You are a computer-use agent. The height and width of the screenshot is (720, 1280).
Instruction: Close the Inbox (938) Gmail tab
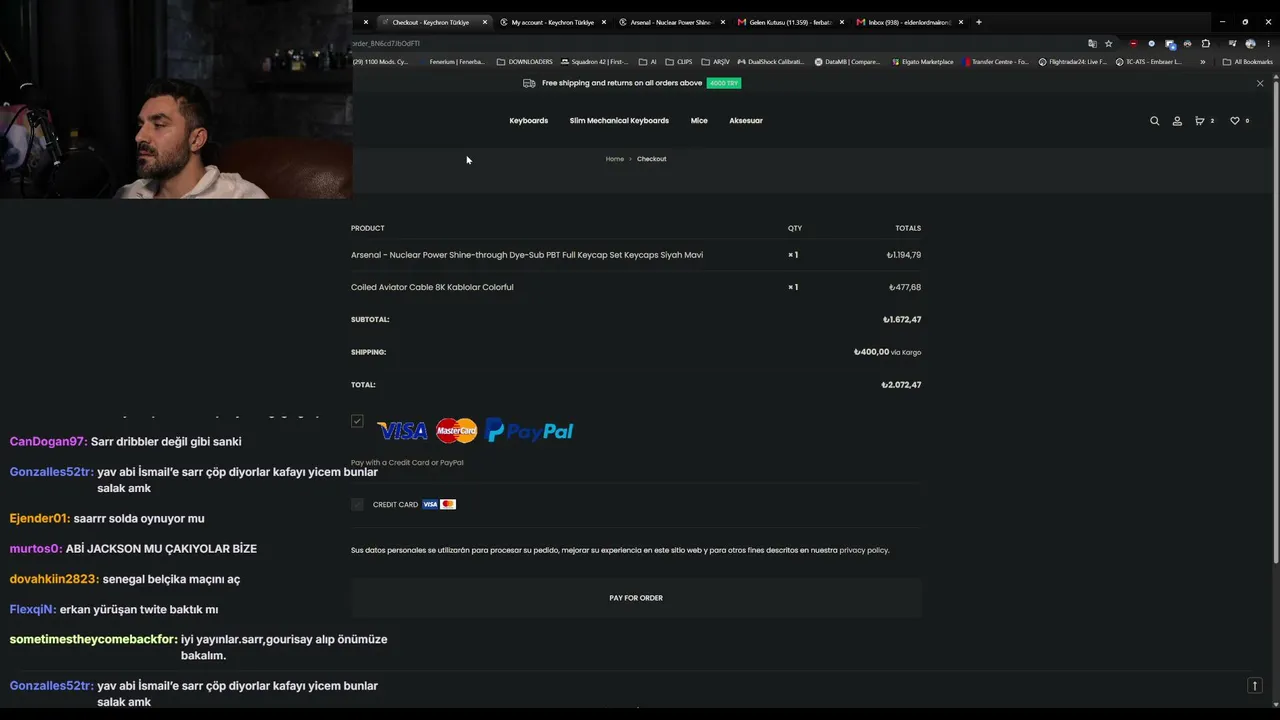tap(961, 22)
